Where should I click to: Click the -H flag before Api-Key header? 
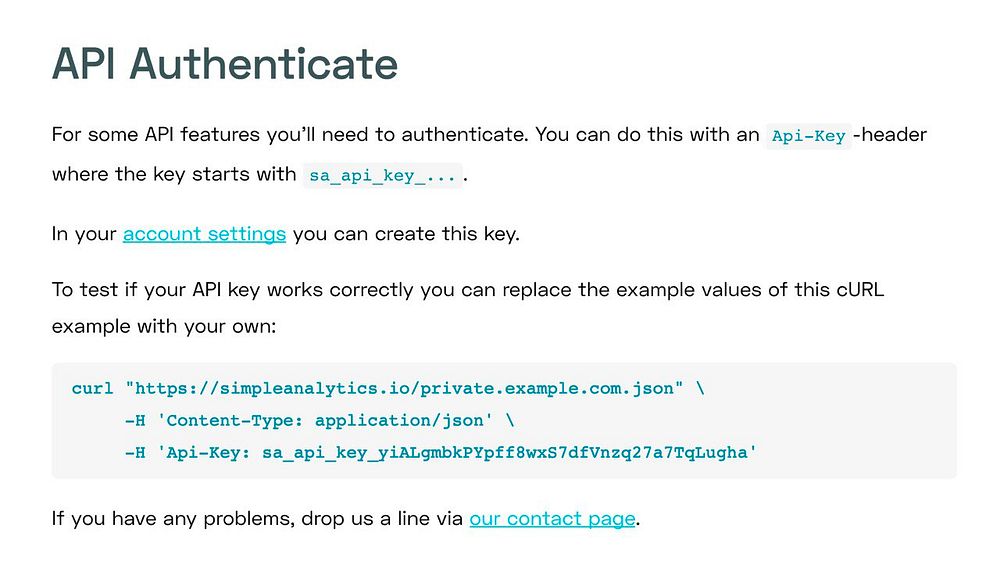click(135, 452)
